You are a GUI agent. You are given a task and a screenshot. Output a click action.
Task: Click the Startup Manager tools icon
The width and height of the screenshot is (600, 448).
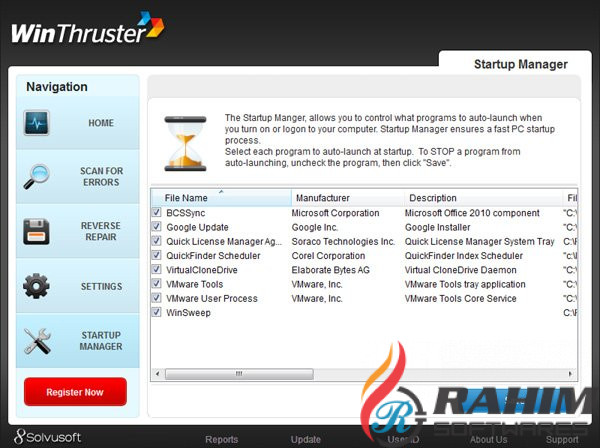pyautogui.click(x=37, y=341)
